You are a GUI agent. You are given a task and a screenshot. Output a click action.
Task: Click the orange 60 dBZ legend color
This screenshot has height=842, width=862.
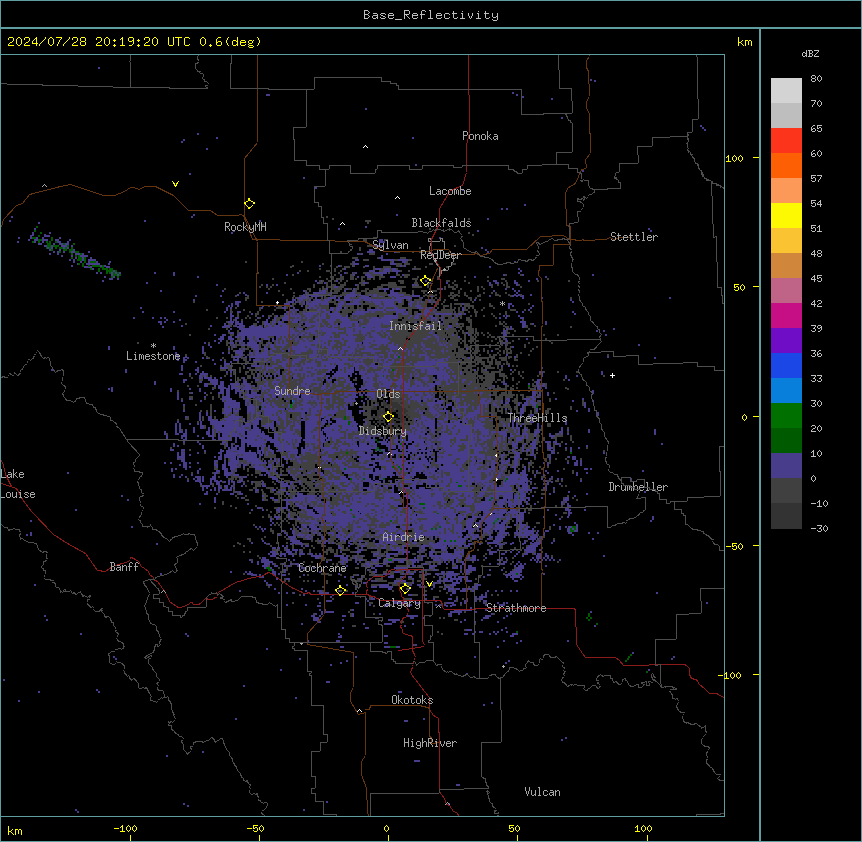tap(786, 165)
